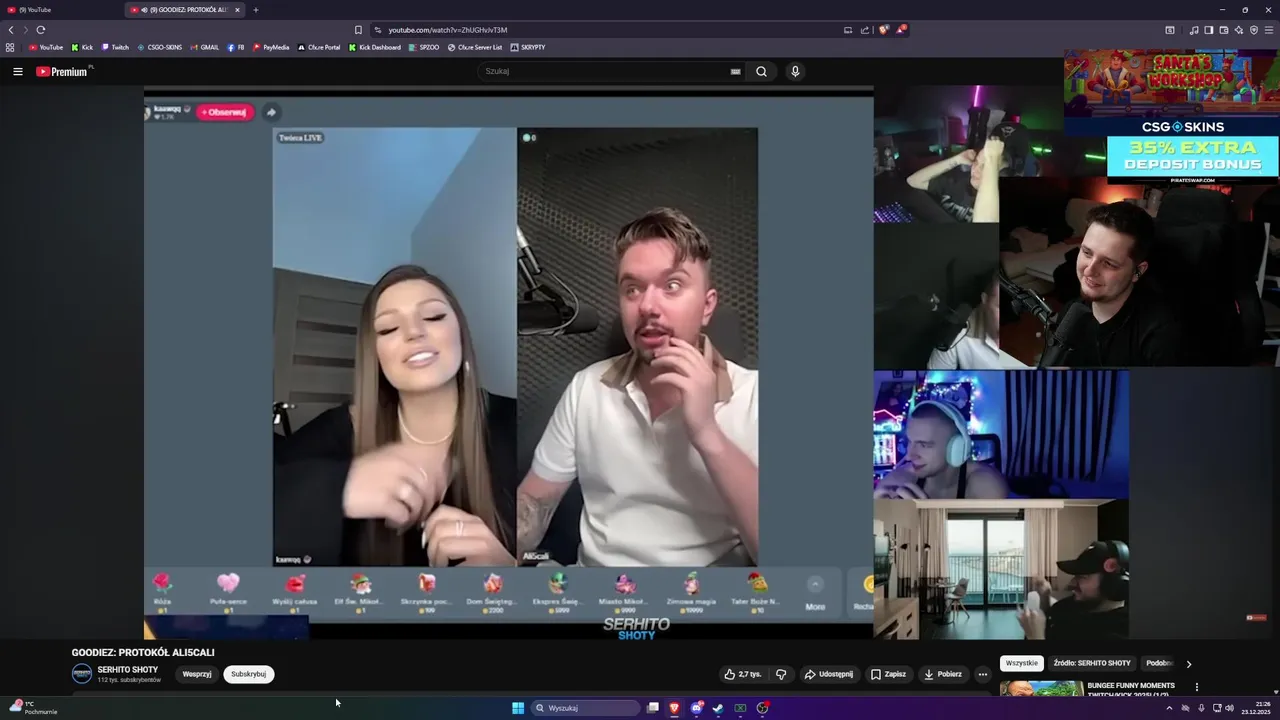Open the browser main menu

(x=1269, y=30)
